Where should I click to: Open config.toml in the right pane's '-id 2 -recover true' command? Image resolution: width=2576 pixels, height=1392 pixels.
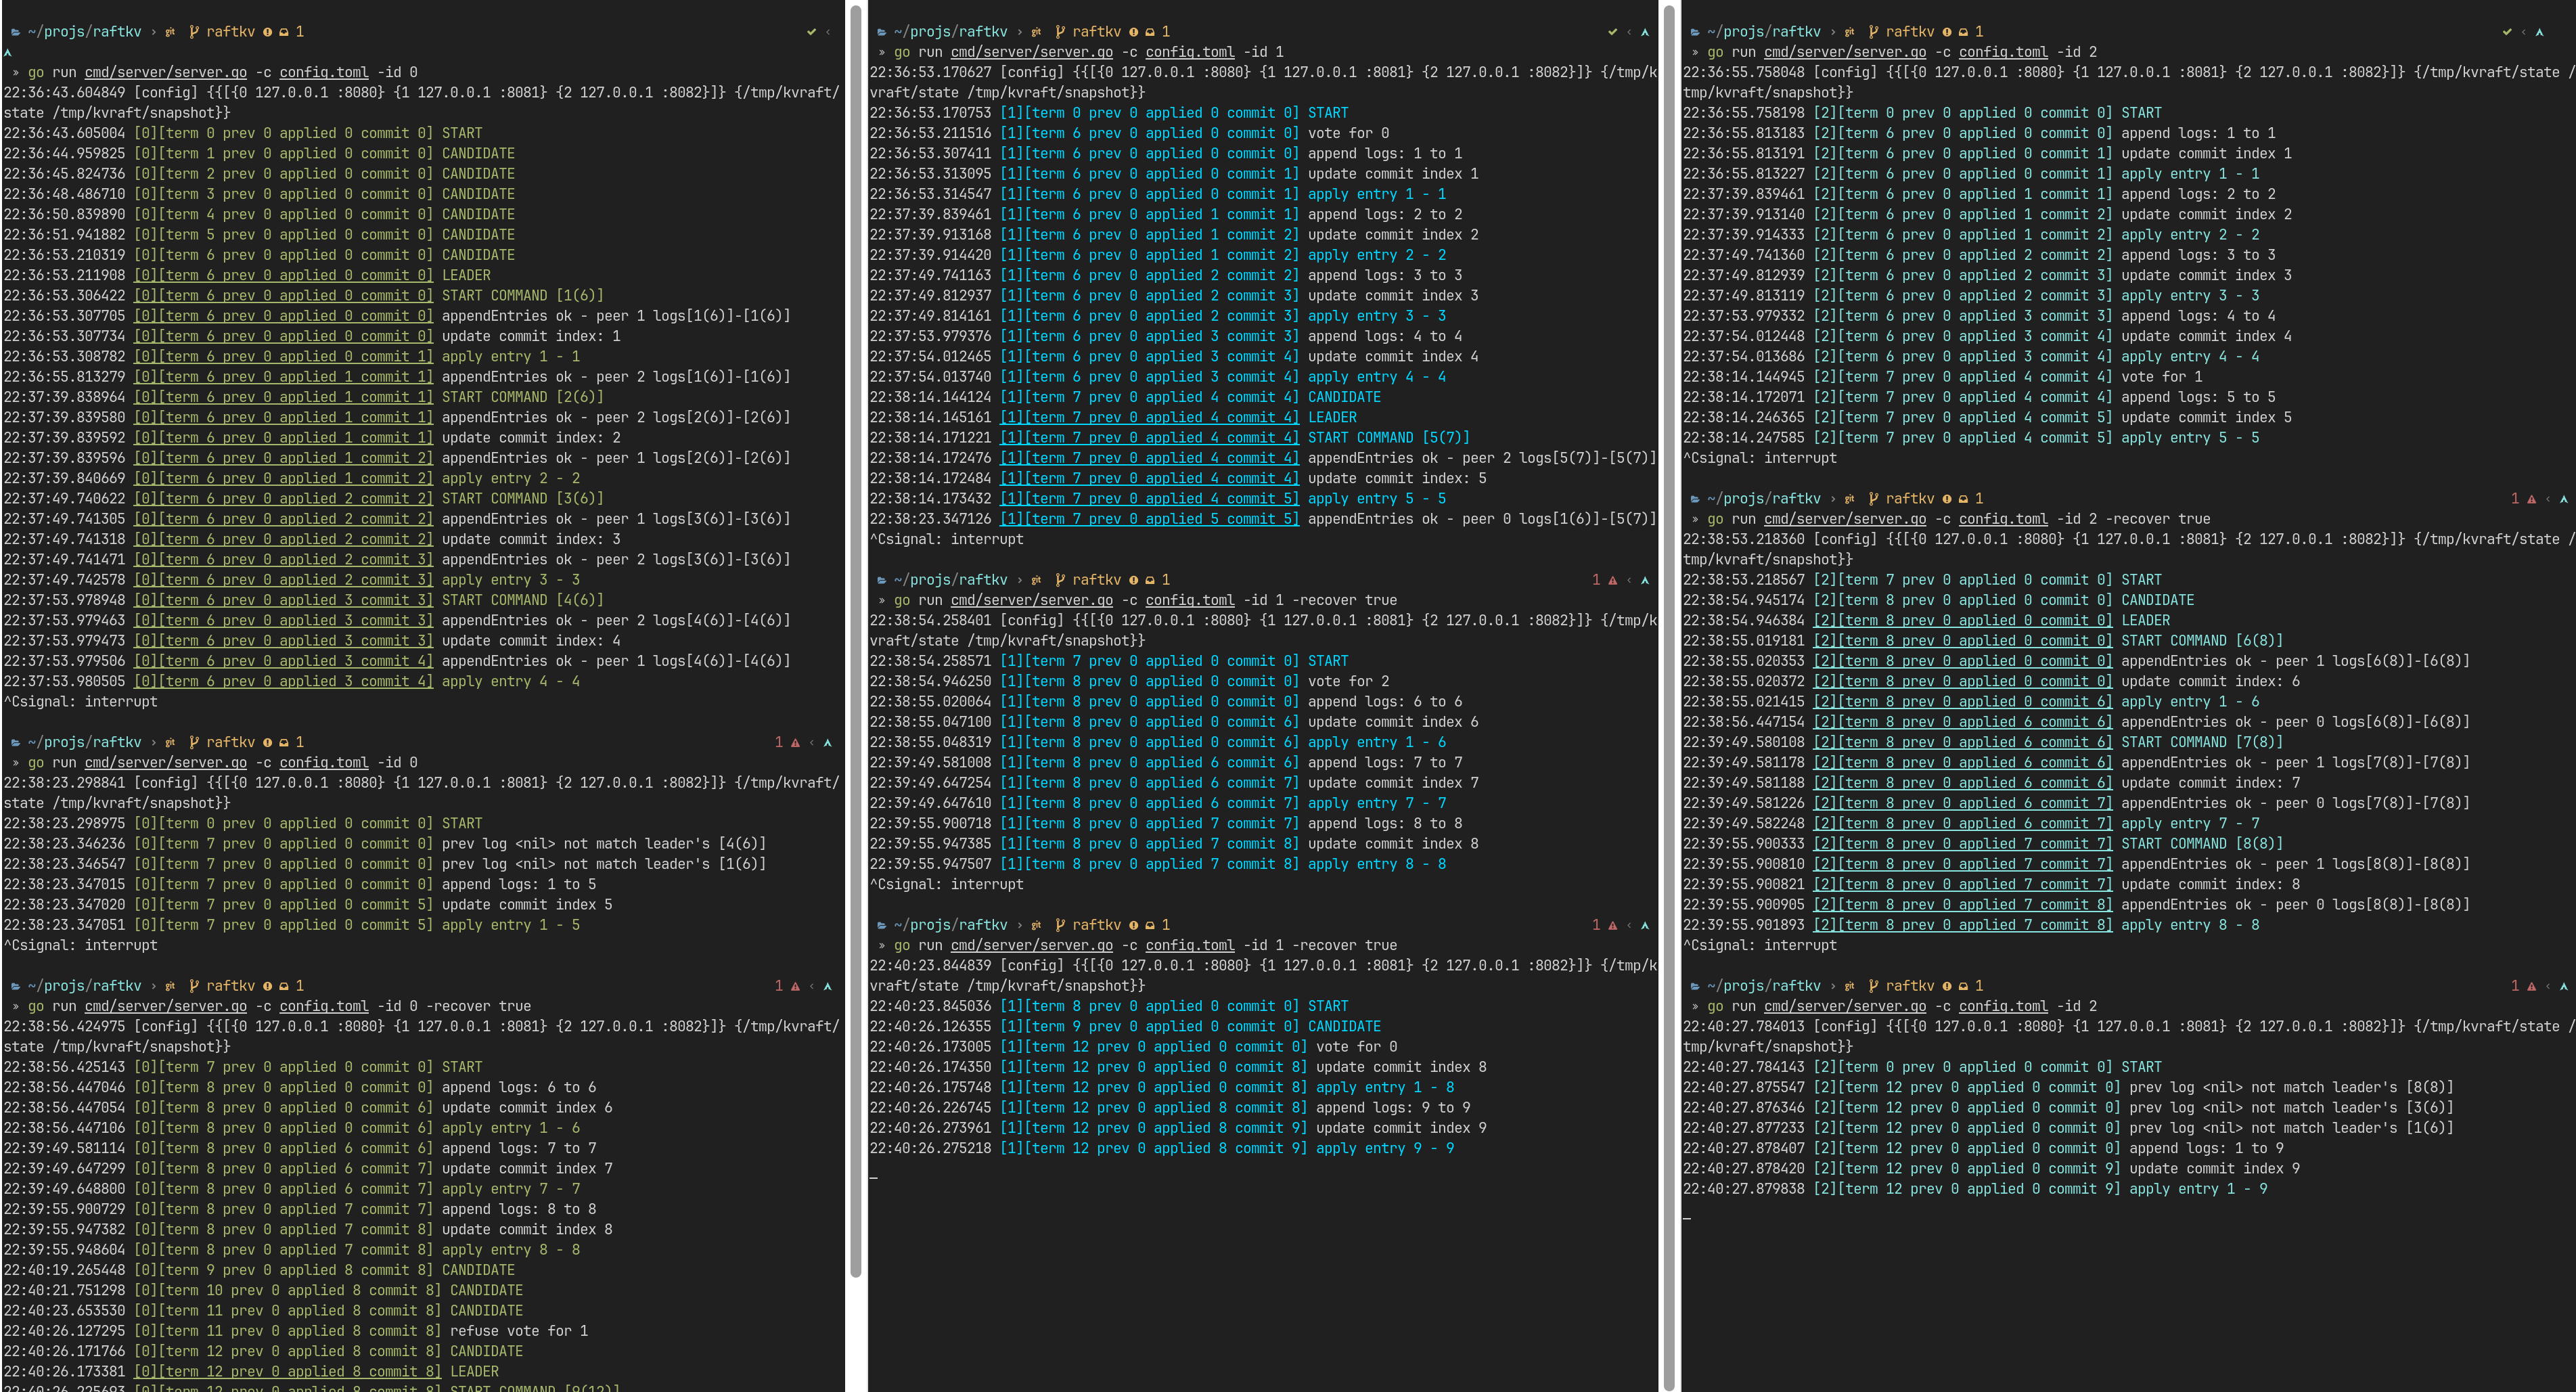pyautogui.click(x=2003, y=519)
